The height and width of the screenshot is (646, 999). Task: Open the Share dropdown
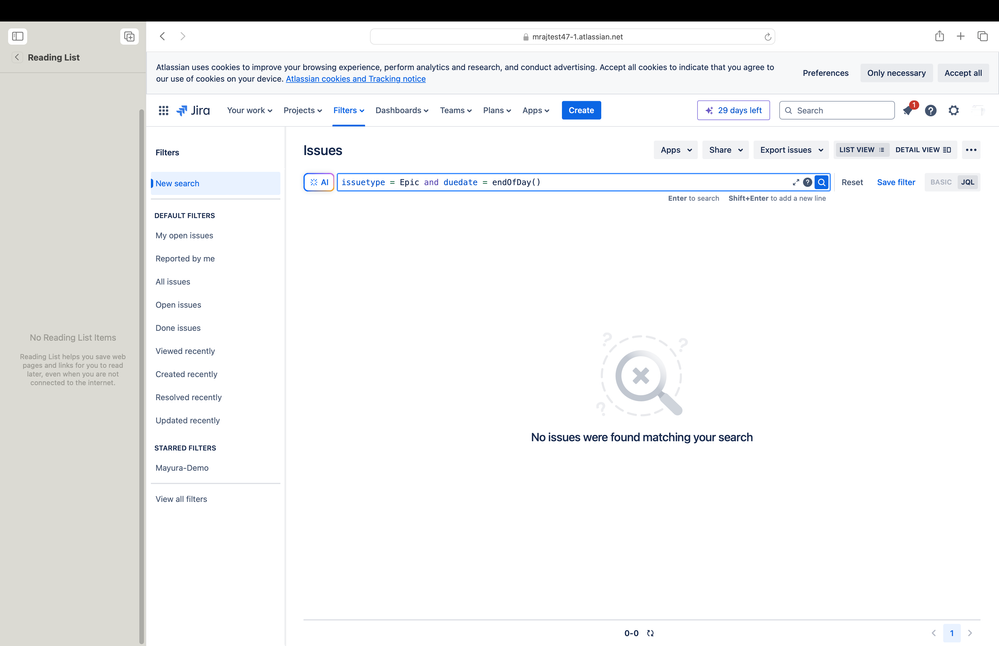[x=724, y=149]
